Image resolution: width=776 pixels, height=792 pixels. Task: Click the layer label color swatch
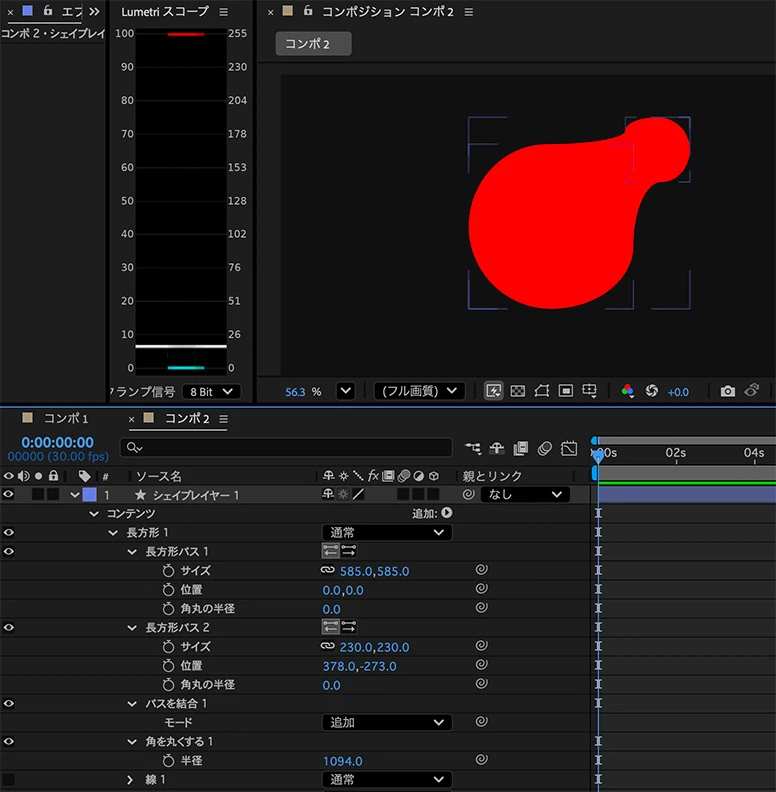[x=89, y=494]
